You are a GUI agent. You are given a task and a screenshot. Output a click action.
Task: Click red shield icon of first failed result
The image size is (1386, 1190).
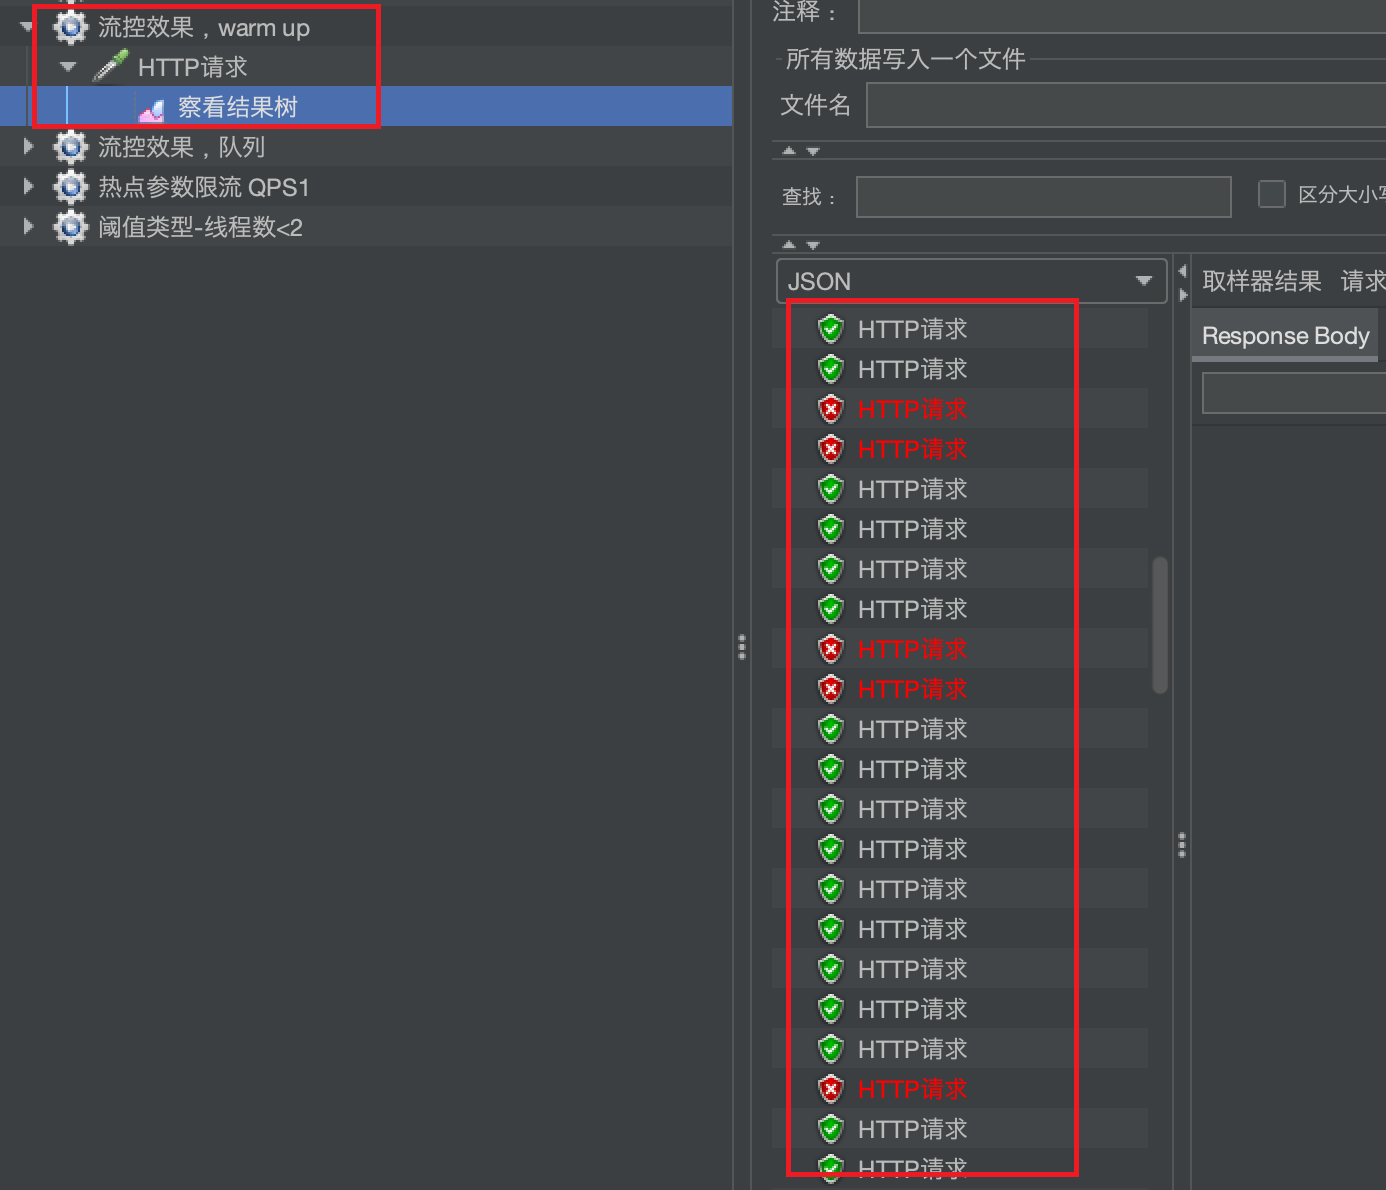click(831, 408)
